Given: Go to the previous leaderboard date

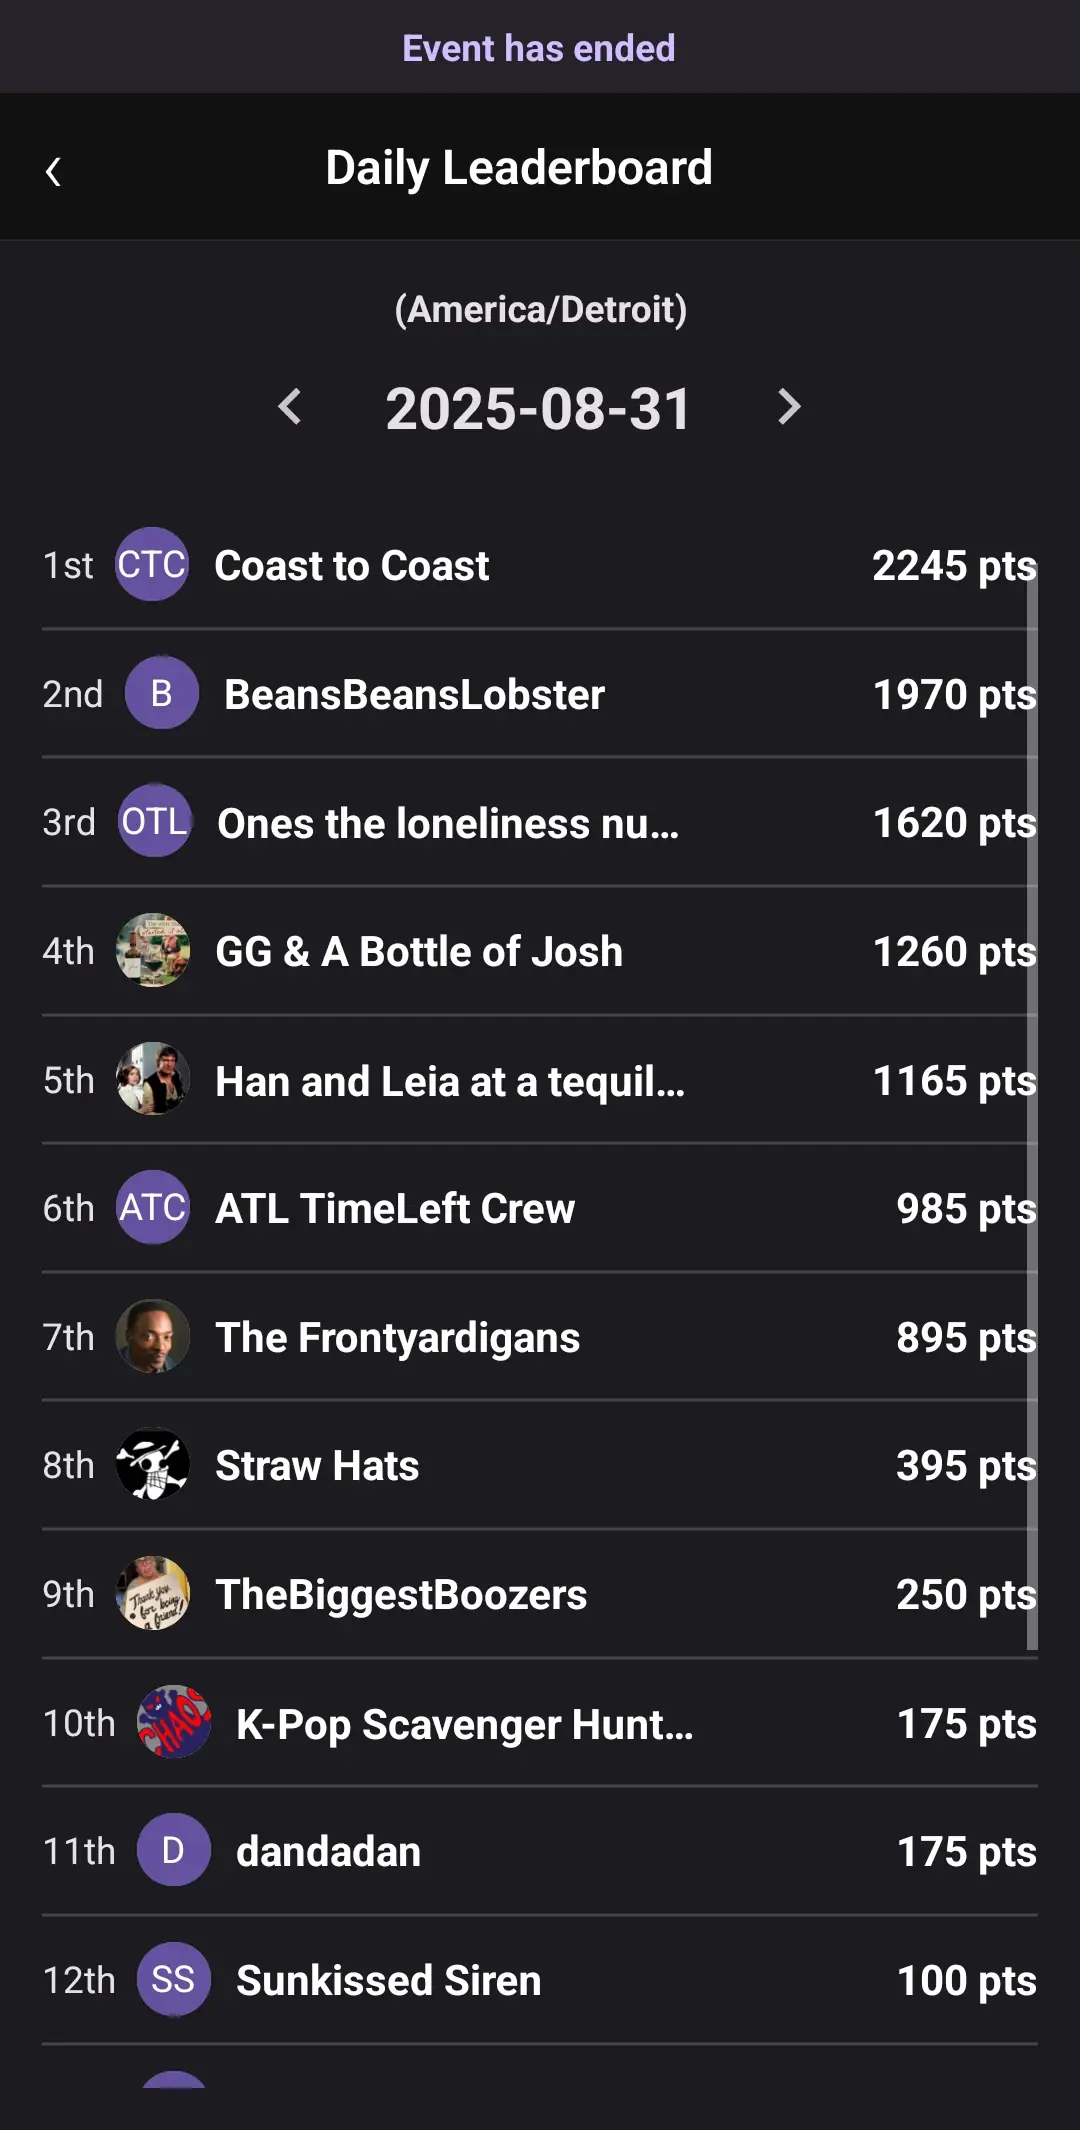Looking at the screenshot, I should [290, 407].
